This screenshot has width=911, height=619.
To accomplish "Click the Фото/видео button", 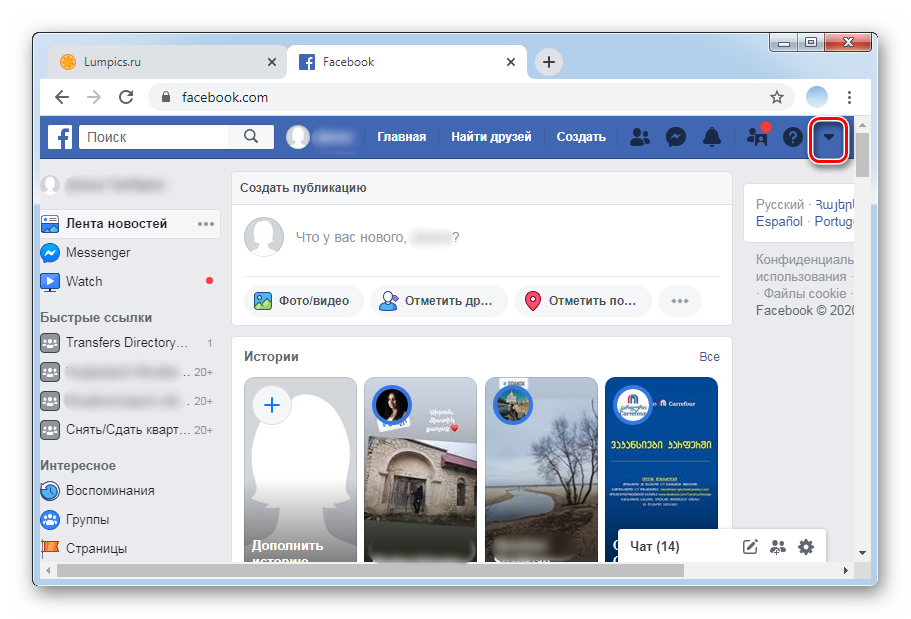I will pyautogui.click(x=302, y=300).
